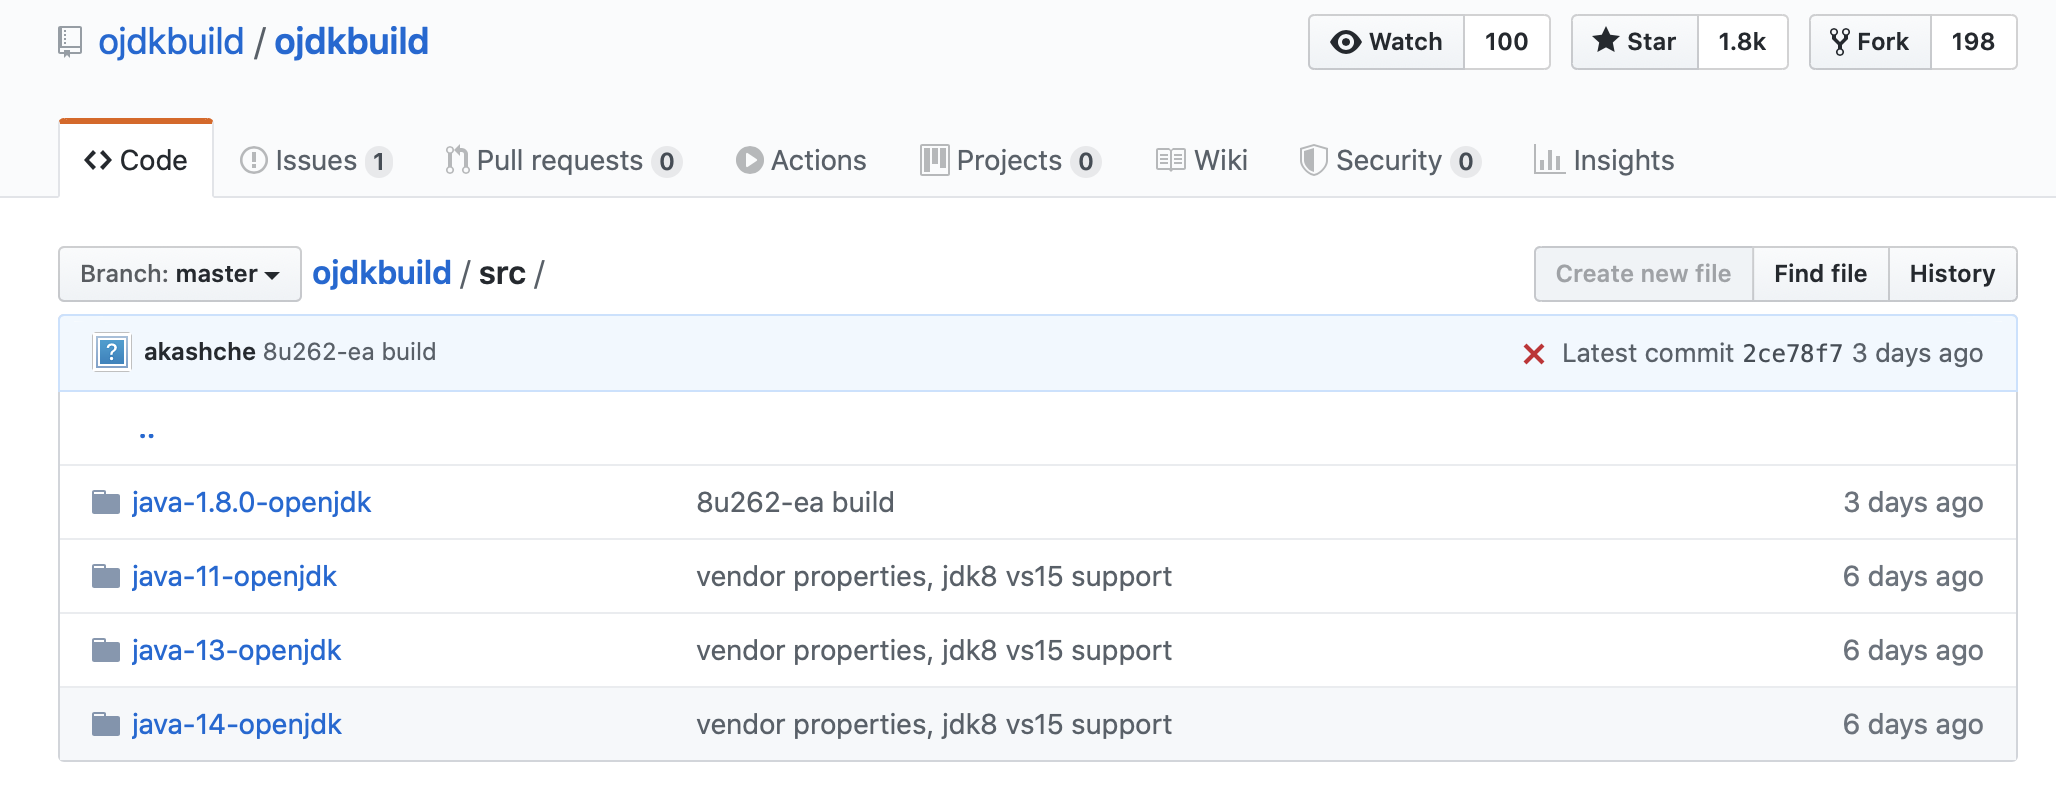Click akashche's avatar thumbnail
The image size is (2056, 798).
[112, 352]
